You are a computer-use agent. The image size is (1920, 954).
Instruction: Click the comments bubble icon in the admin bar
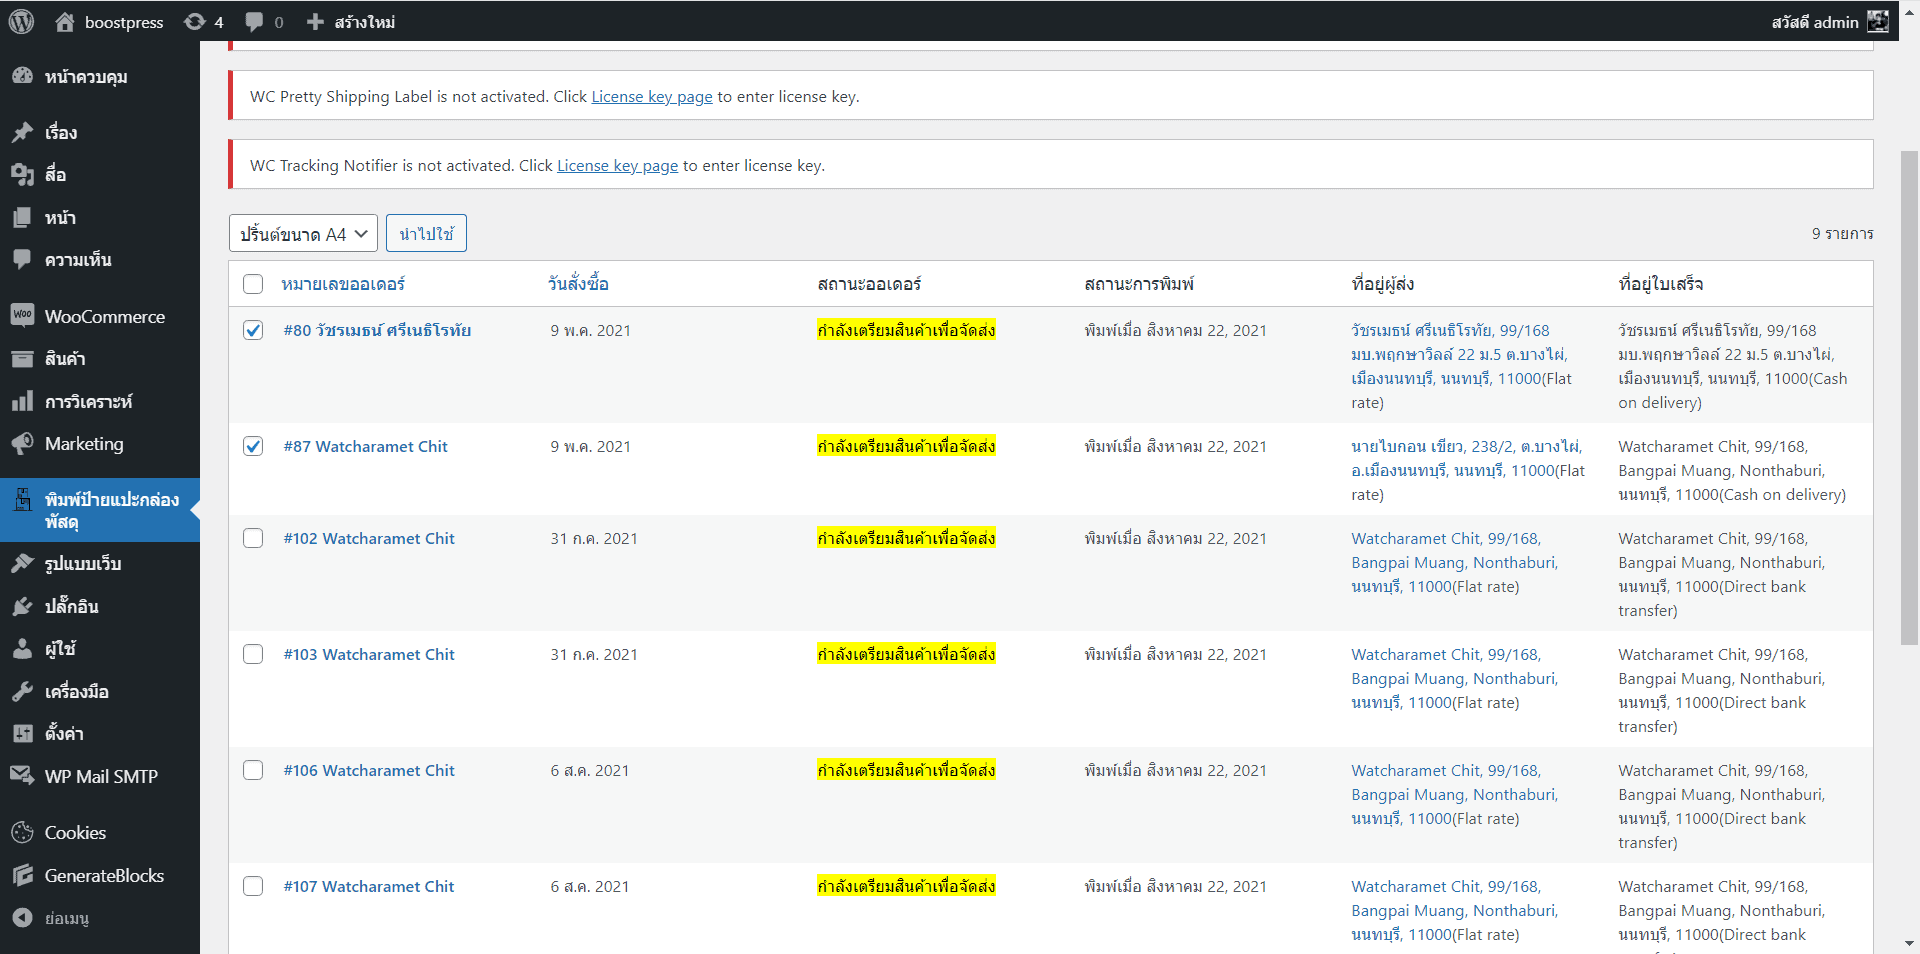coord(255,22)
